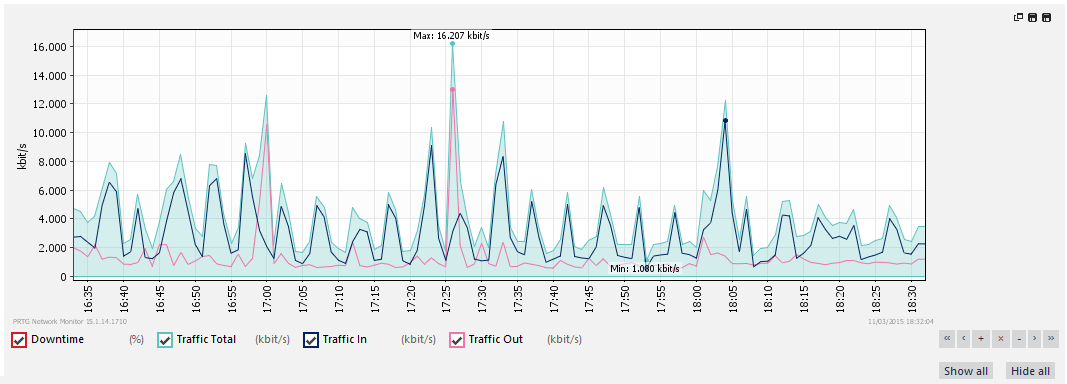Viewport: 1067px width, 384px height.
Task: Toggle the Traffic In checkbox
Action: [311, 340]
